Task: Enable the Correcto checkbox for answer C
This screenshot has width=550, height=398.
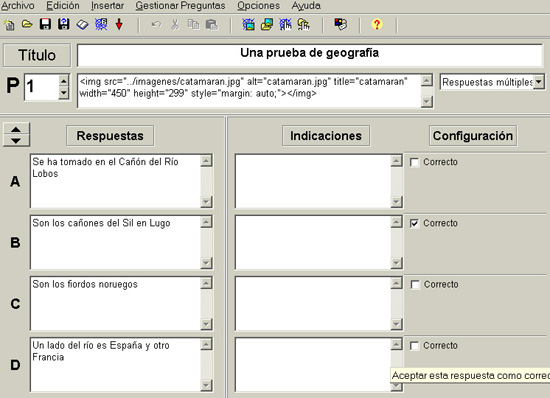Action: pos(415,285)
